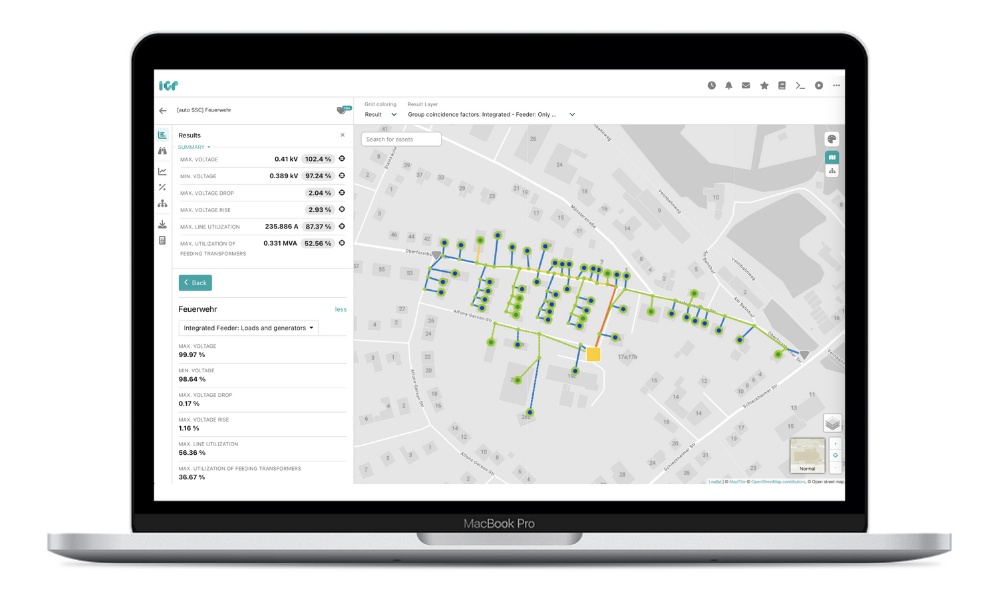Click the 99.97 % feeder max voltage
The image size is (1000, 600).
point(192,355)
